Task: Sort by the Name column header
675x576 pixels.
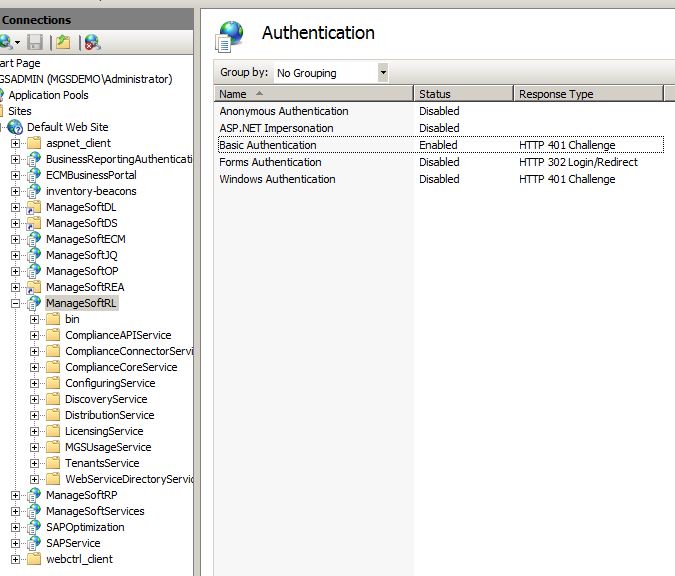Action: pyautogui.click(x=313, y=93)
